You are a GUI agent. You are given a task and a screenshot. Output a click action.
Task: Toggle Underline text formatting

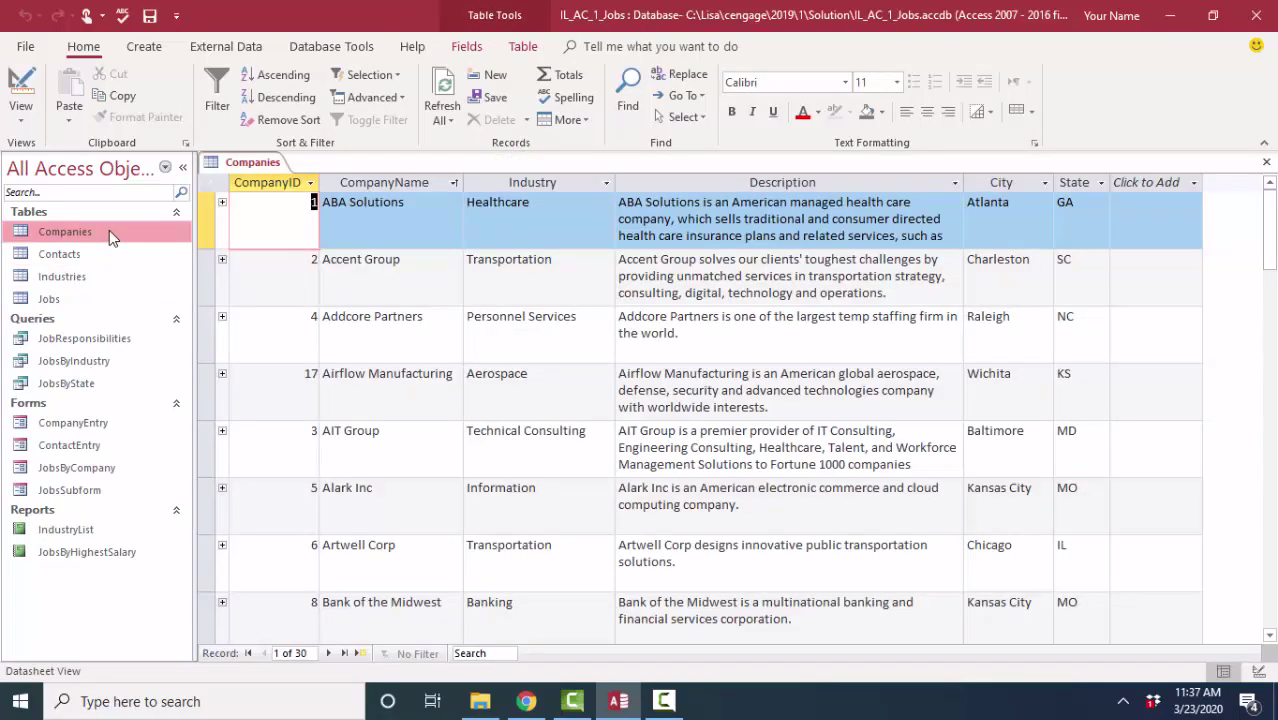[x=773, y=112]
